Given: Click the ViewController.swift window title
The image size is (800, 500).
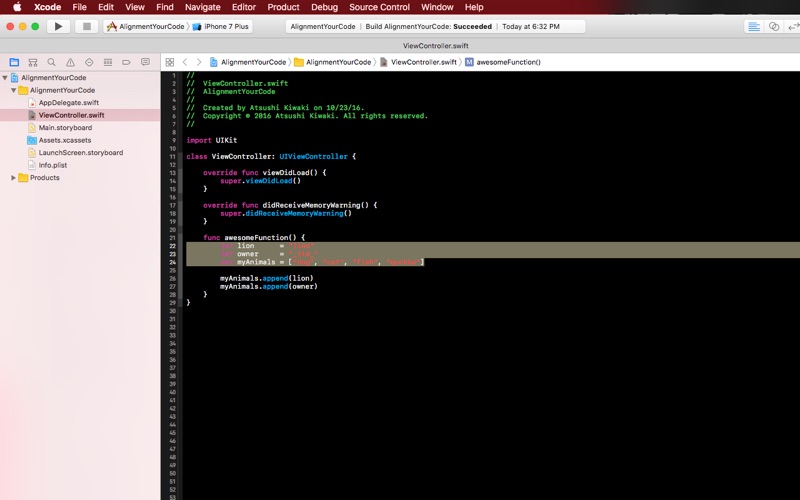Looking at the screenshot, I should tap(436, 45).
